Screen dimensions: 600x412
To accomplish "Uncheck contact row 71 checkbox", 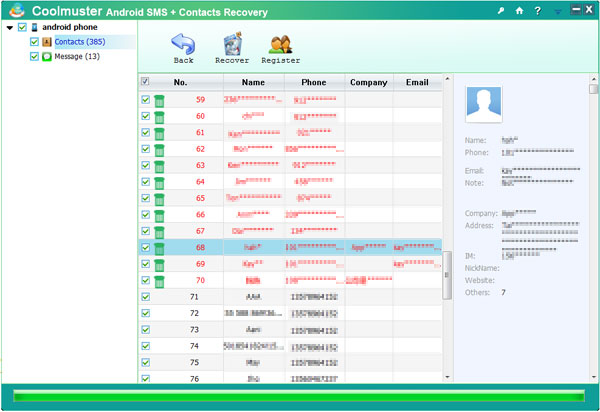I will [x=145, y=297].
